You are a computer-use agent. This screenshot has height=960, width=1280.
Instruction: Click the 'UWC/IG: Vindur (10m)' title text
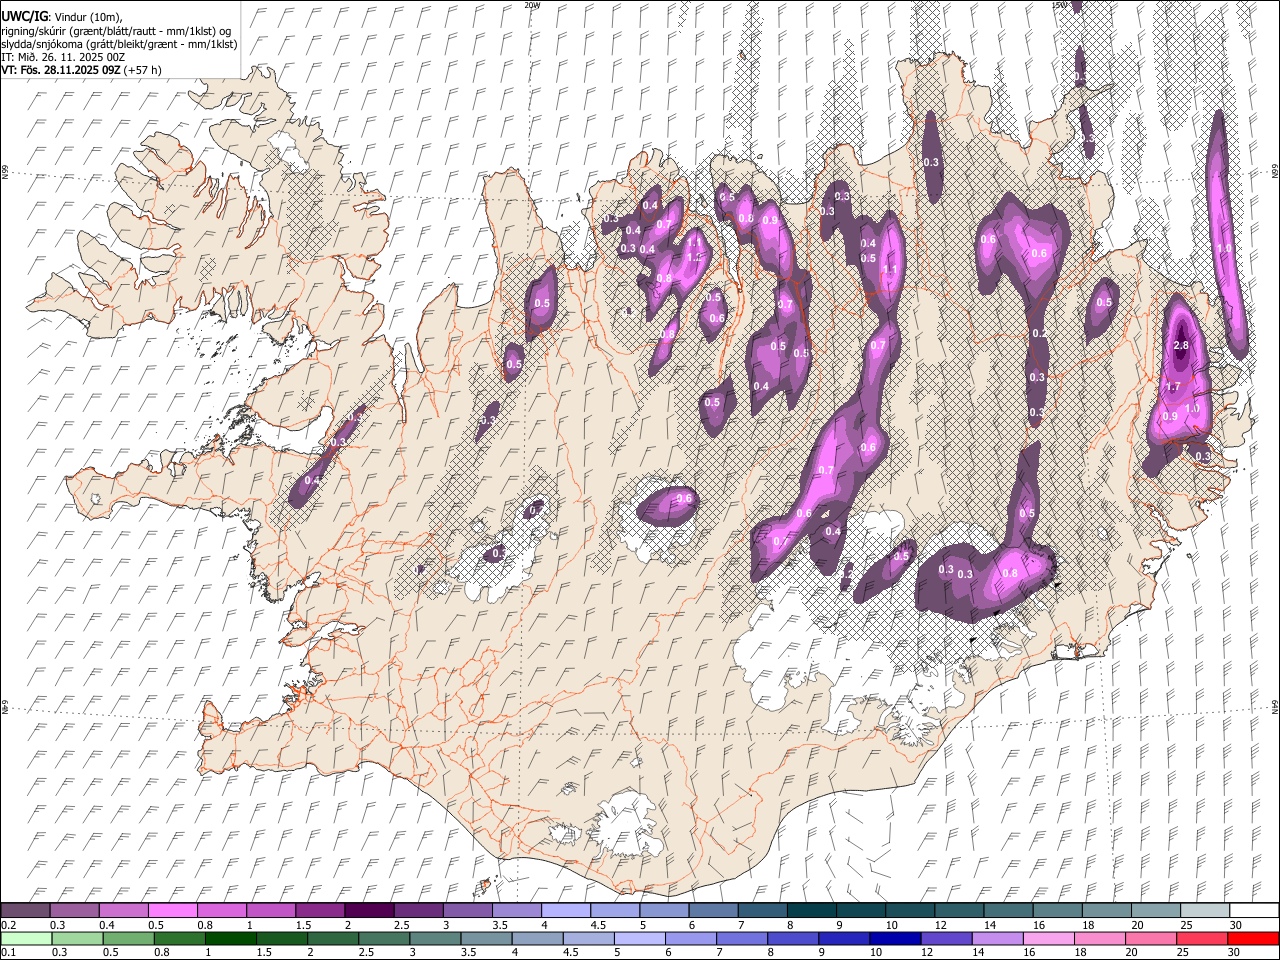(62, 18)
